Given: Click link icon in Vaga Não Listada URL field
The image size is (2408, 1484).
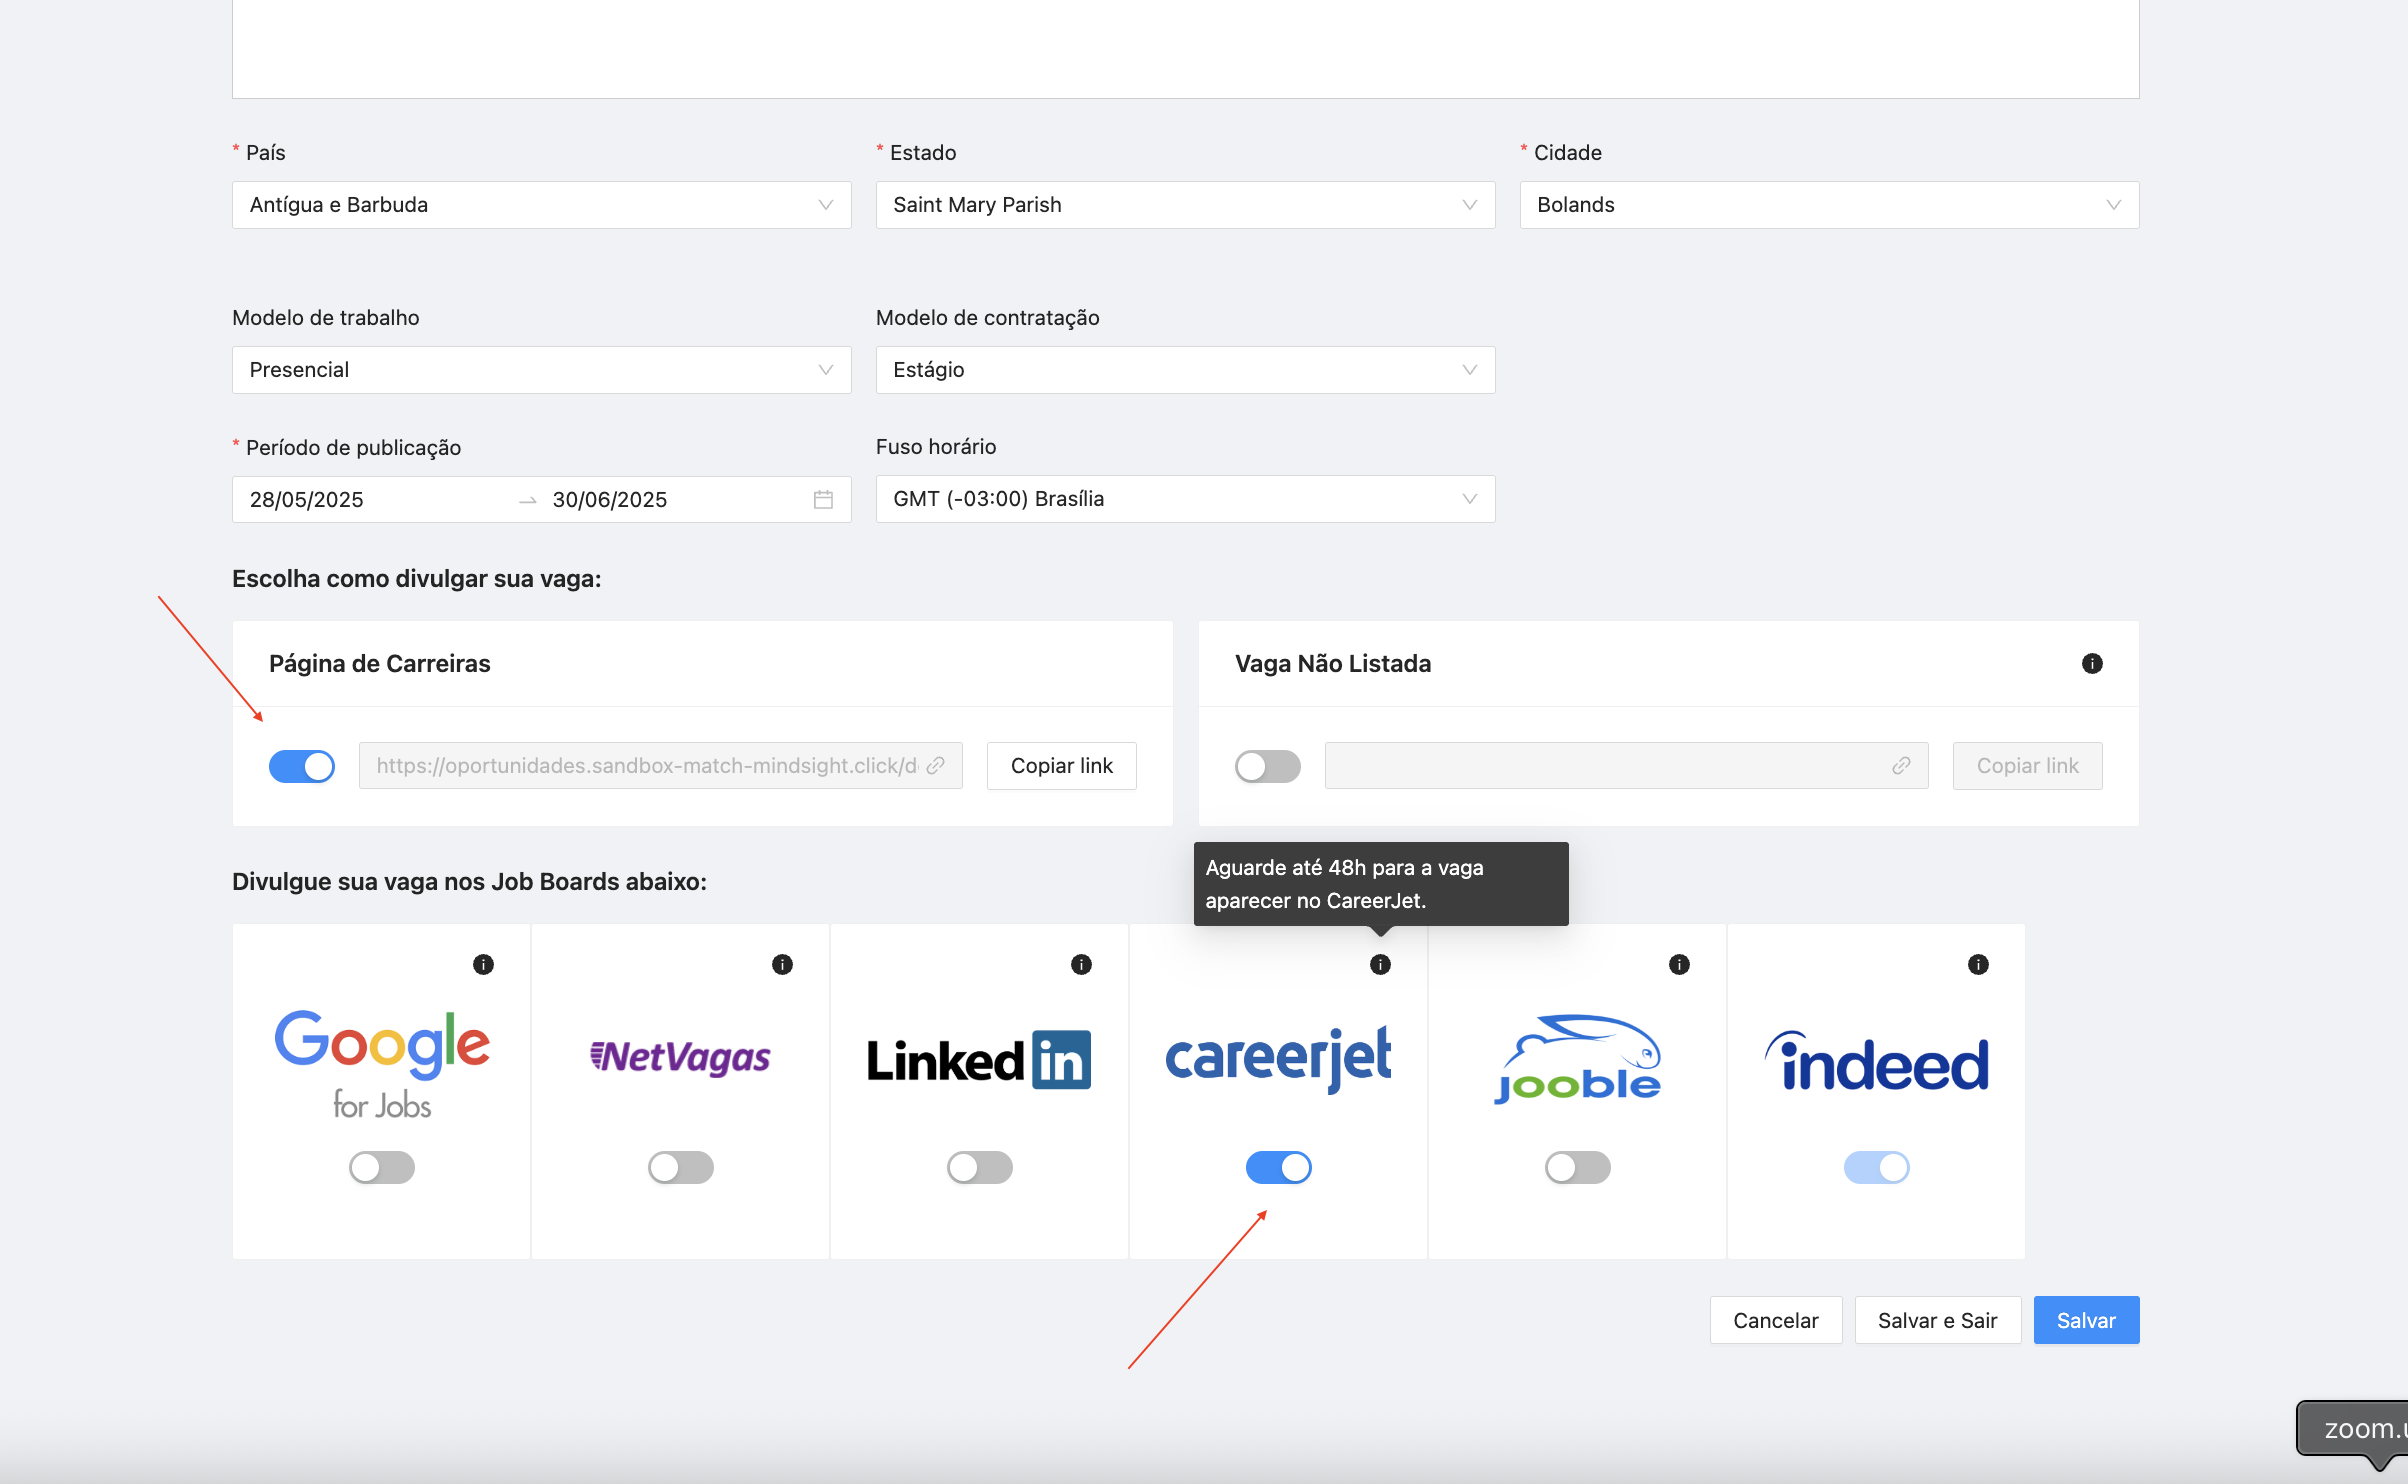Looking at the screenshot, I should pyautogui.click(x=1901, y=765).
